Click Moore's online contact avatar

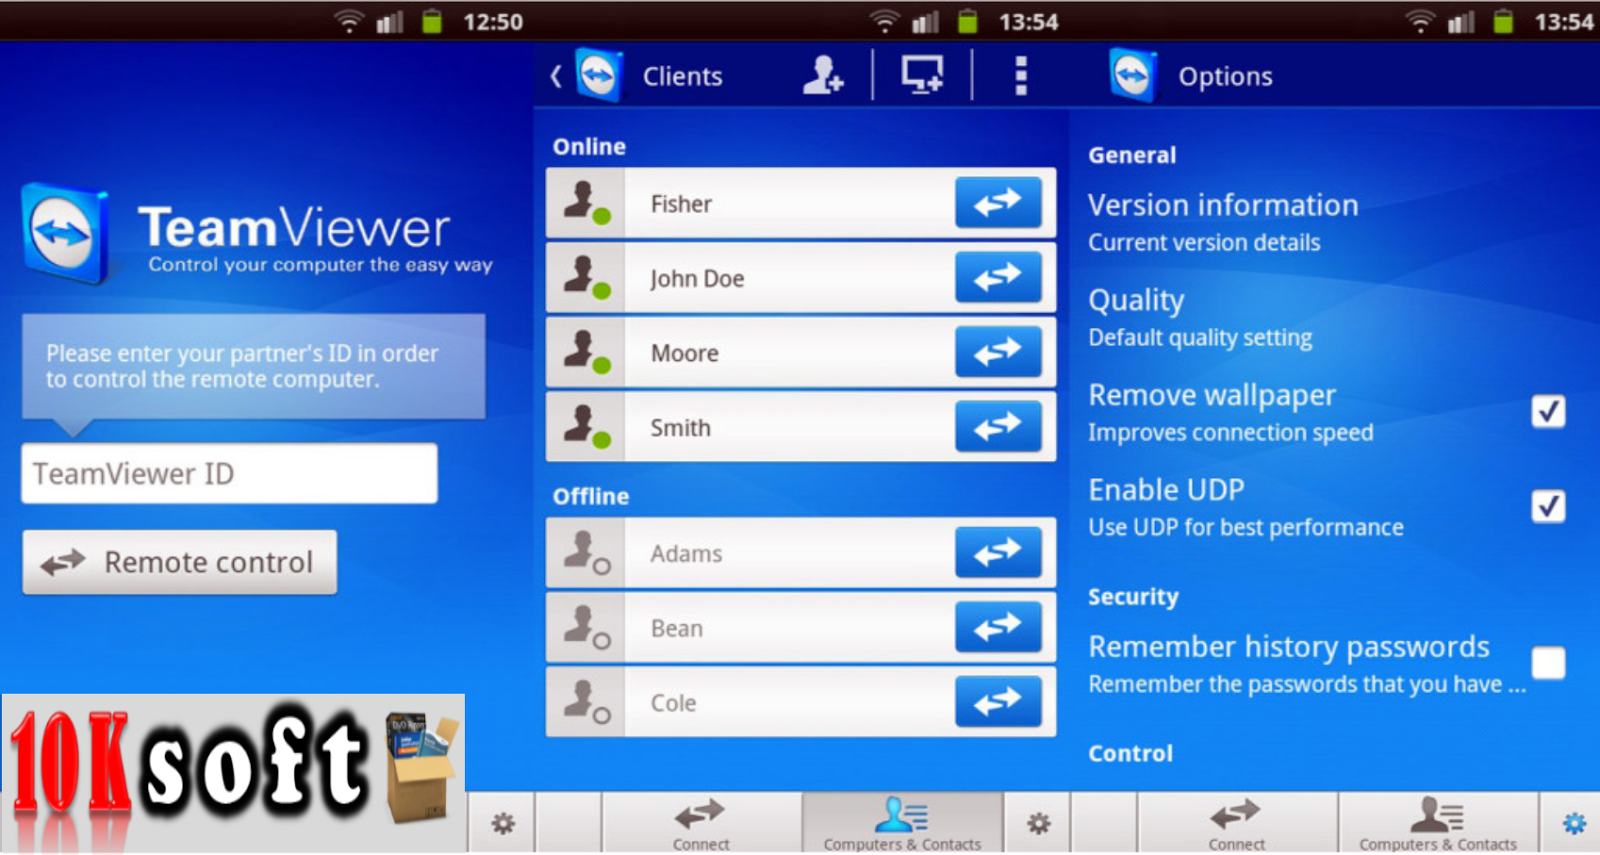586,352
